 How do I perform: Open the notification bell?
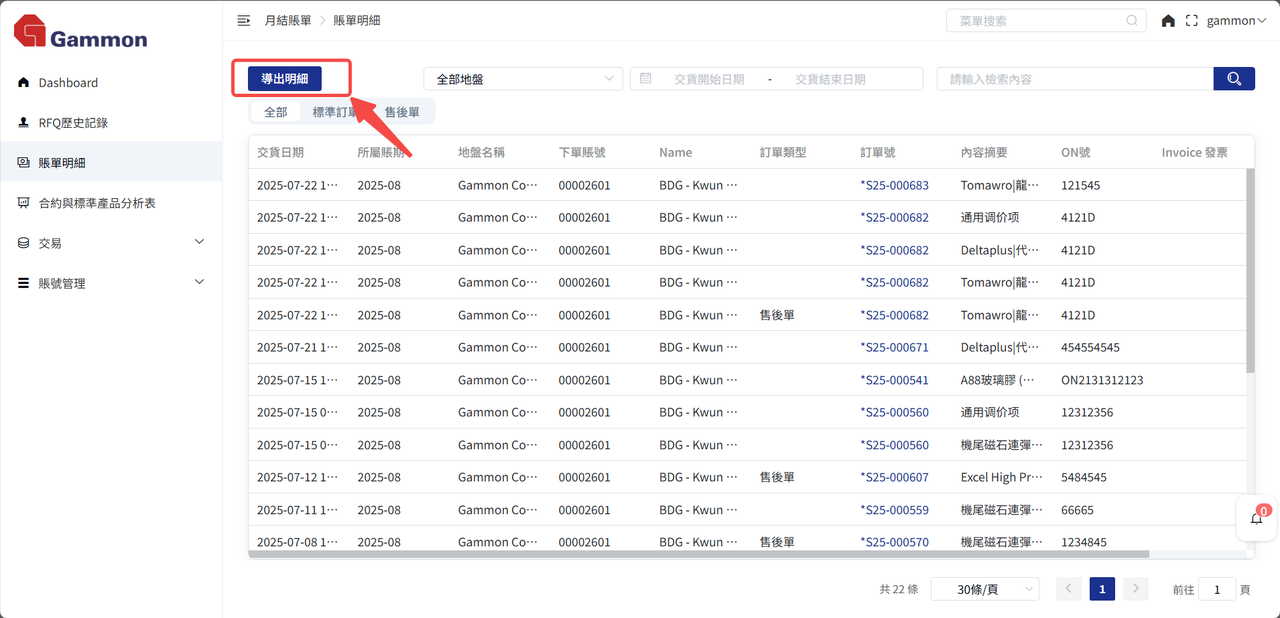click(1257, 518)
